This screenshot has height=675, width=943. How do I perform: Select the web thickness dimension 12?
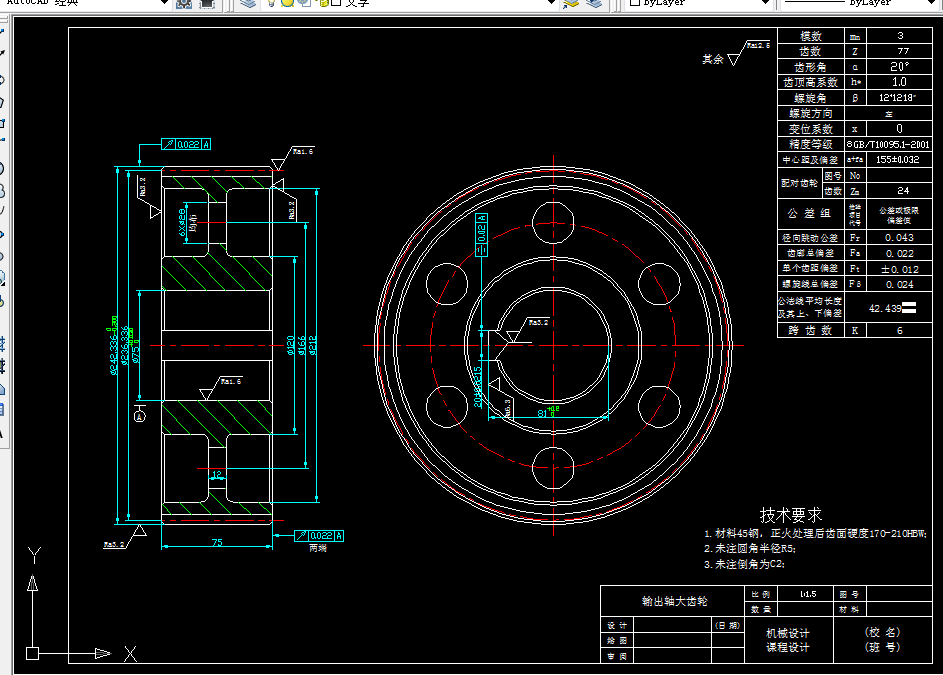(x=217, y=475)
